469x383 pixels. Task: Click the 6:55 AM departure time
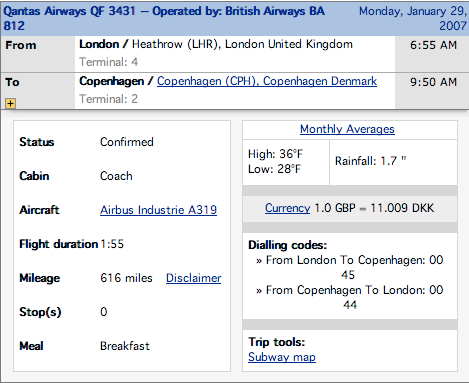(433, 45)
